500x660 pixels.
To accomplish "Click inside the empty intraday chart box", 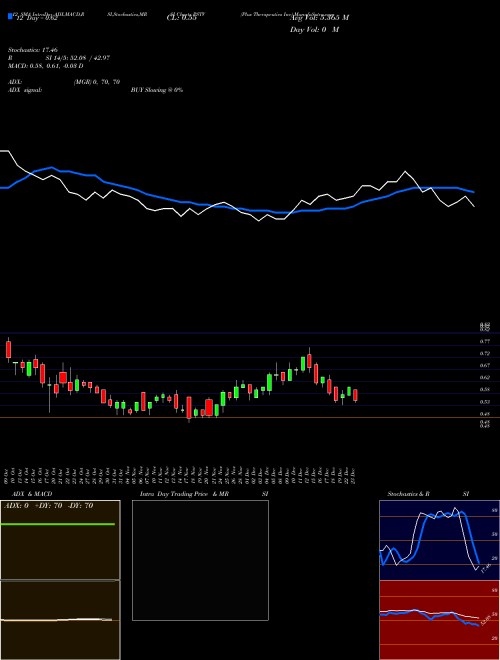I will pos(200,560).
